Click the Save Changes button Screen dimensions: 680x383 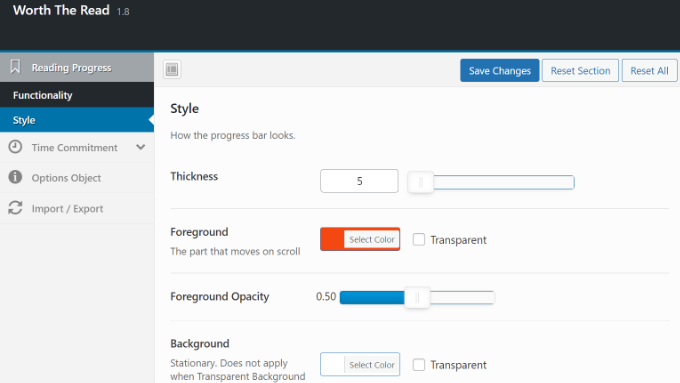point(500,70)
